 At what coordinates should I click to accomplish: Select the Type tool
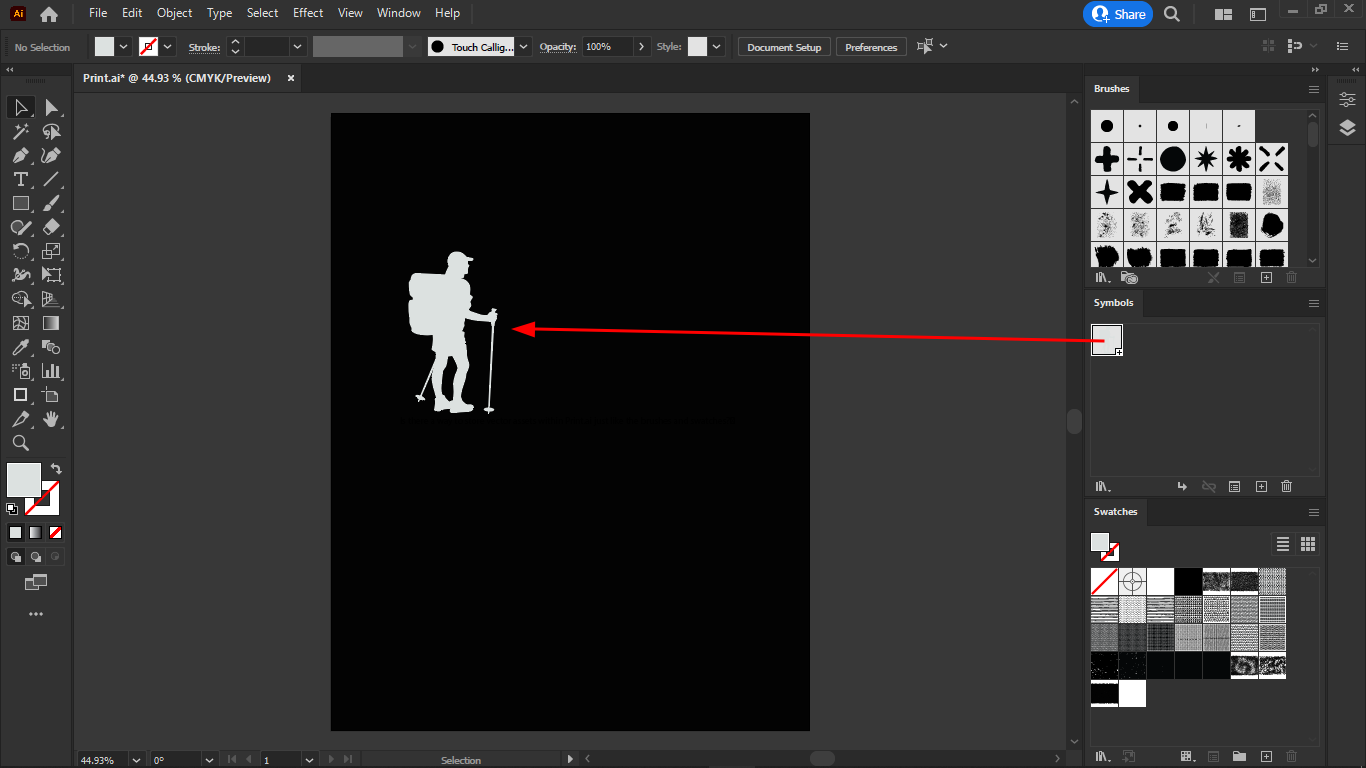[20, 179]
